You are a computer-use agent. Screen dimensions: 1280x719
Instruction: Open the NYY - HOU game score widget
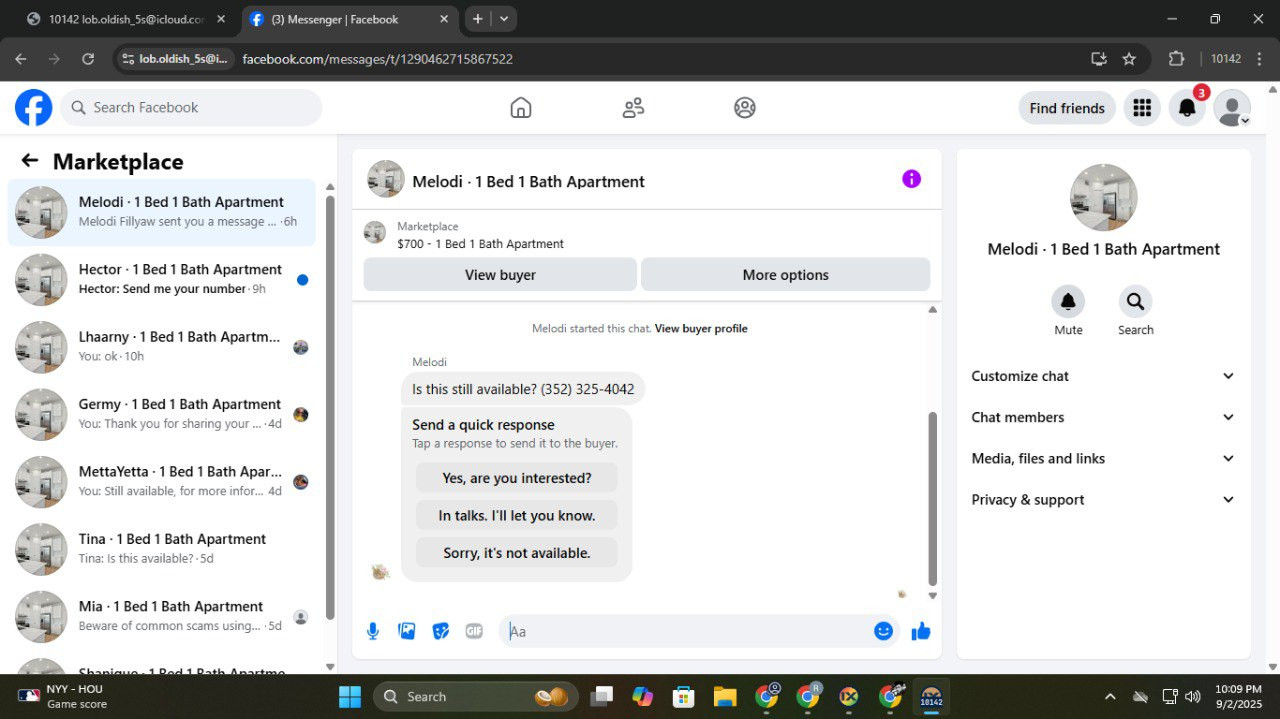pos(62,696)
